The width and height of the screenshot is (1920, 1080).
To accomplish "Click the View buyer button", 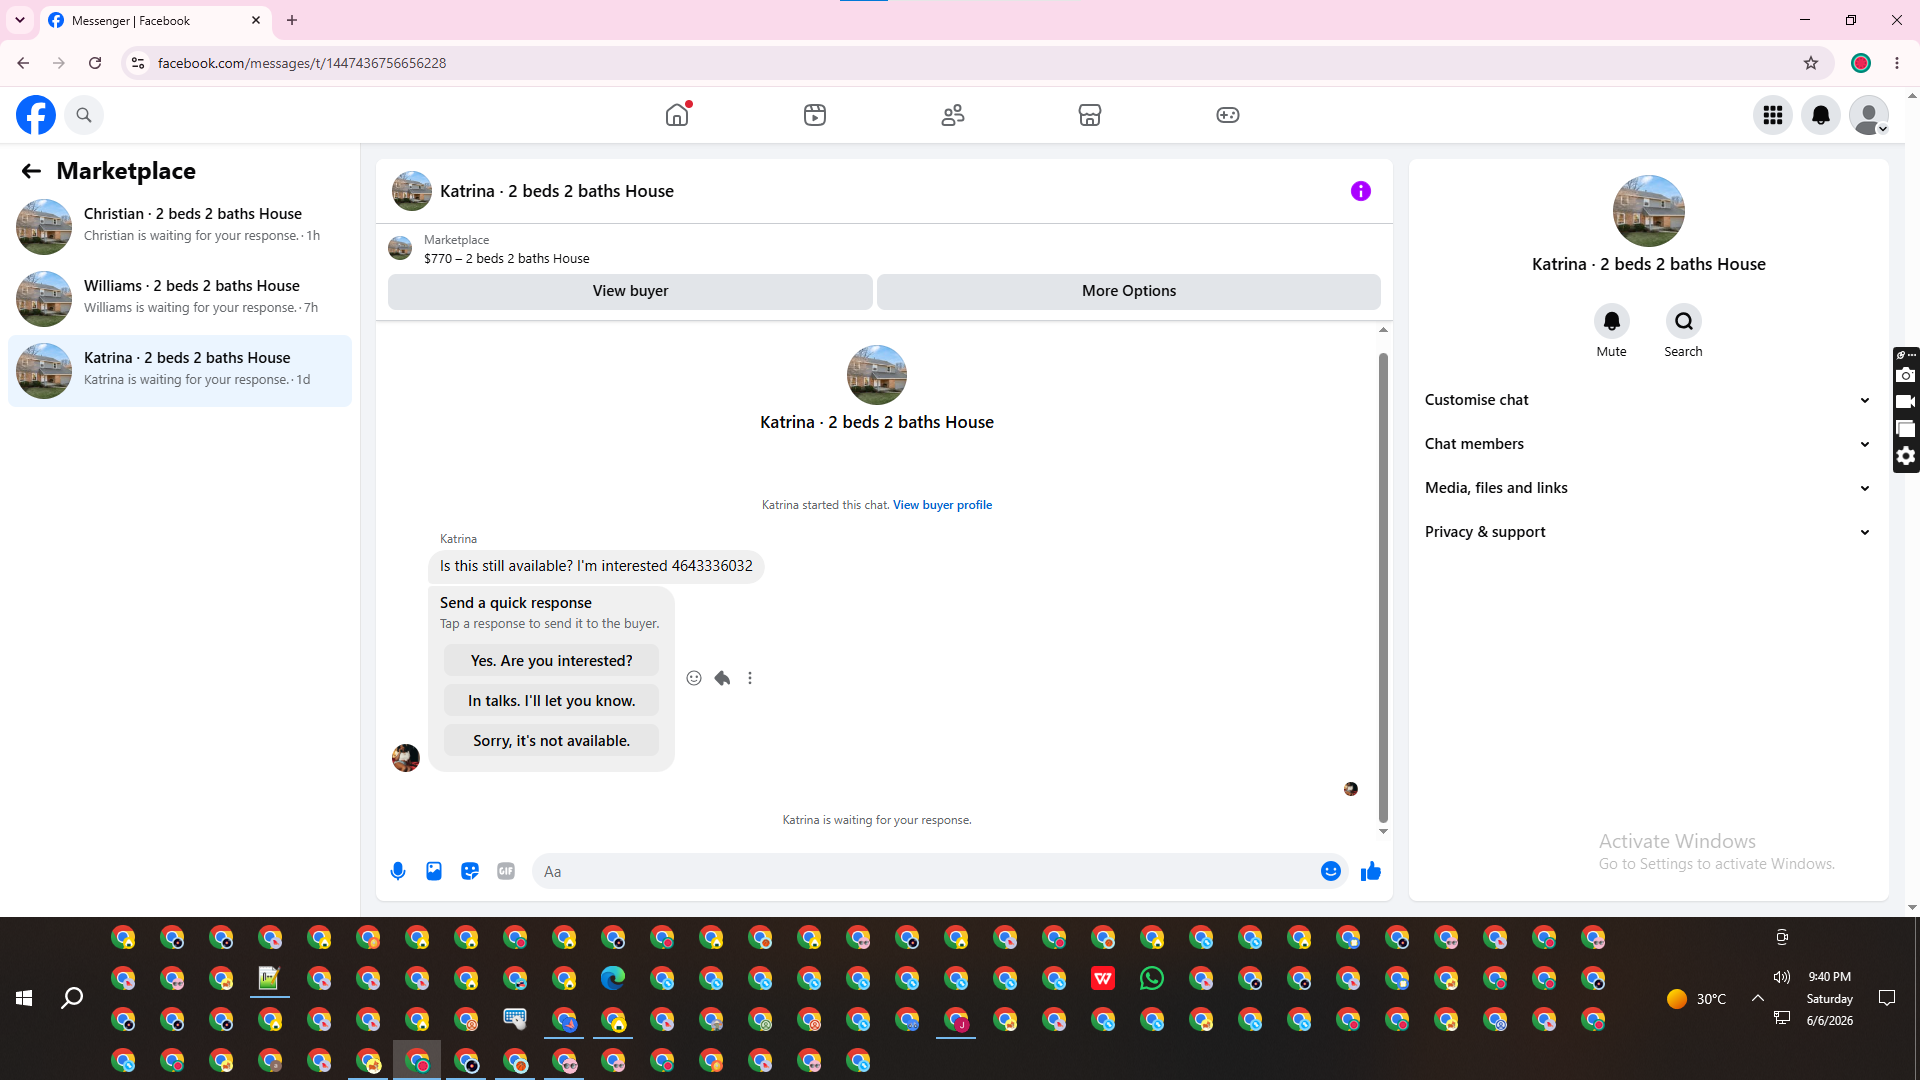I will tap(630, 291).
